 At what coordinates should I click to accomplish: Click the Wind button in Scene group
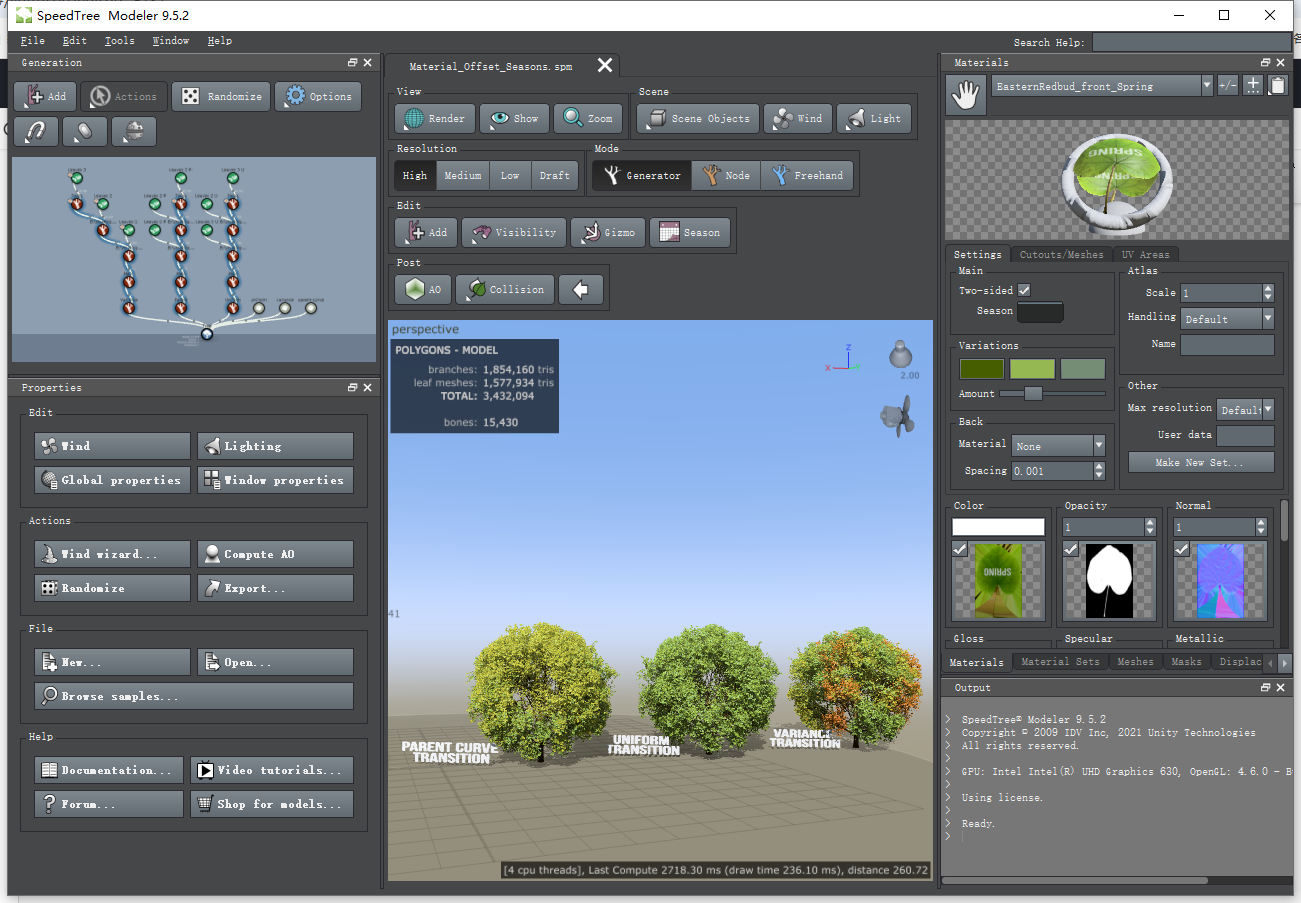pyautogui.click(x=798, y=118)
